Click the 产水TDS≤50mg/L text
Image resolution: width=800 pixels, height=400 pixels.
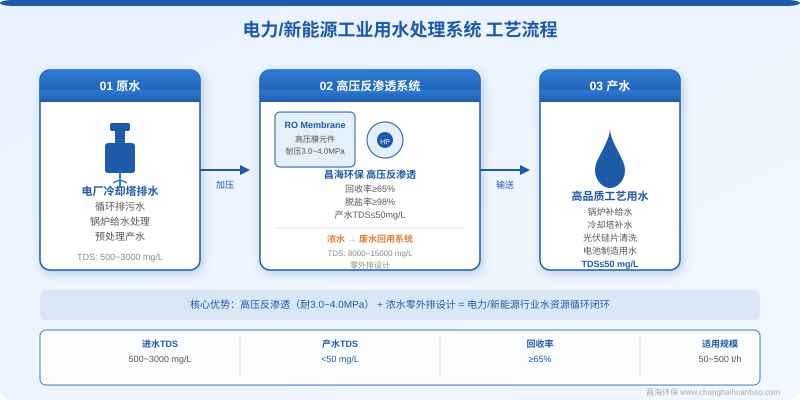(x=370, y=215)
